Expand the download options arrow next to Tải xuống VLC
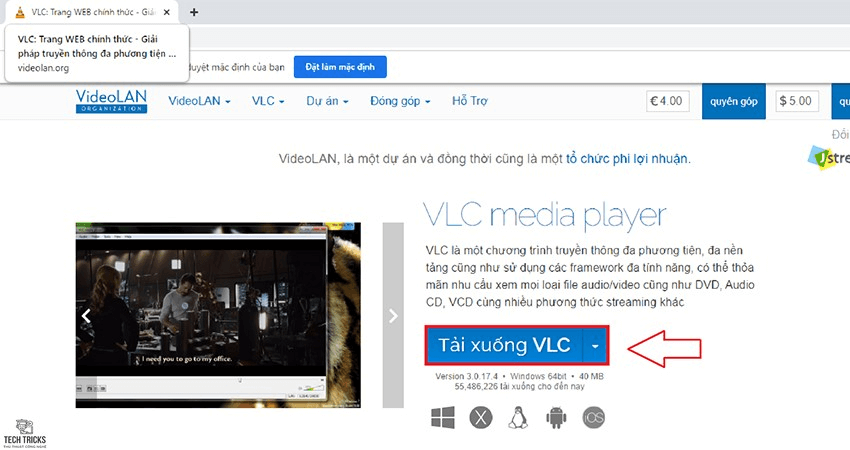Image resolution: width=850 pixels, height=450 pixels. pyautogui.click(x=595, y=345)
